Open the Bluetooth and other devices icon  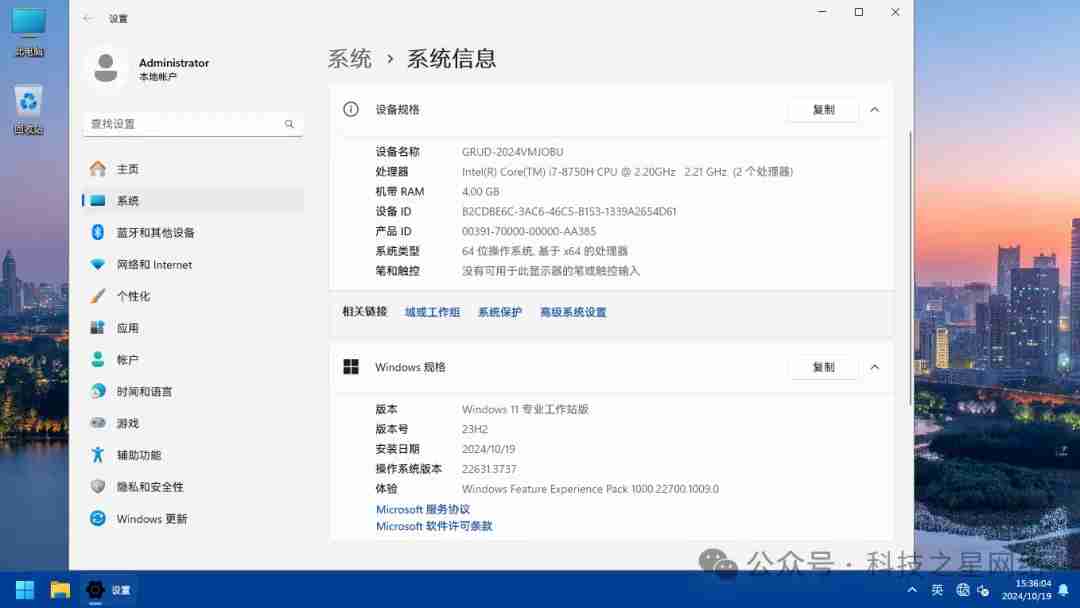click(98, 232)
